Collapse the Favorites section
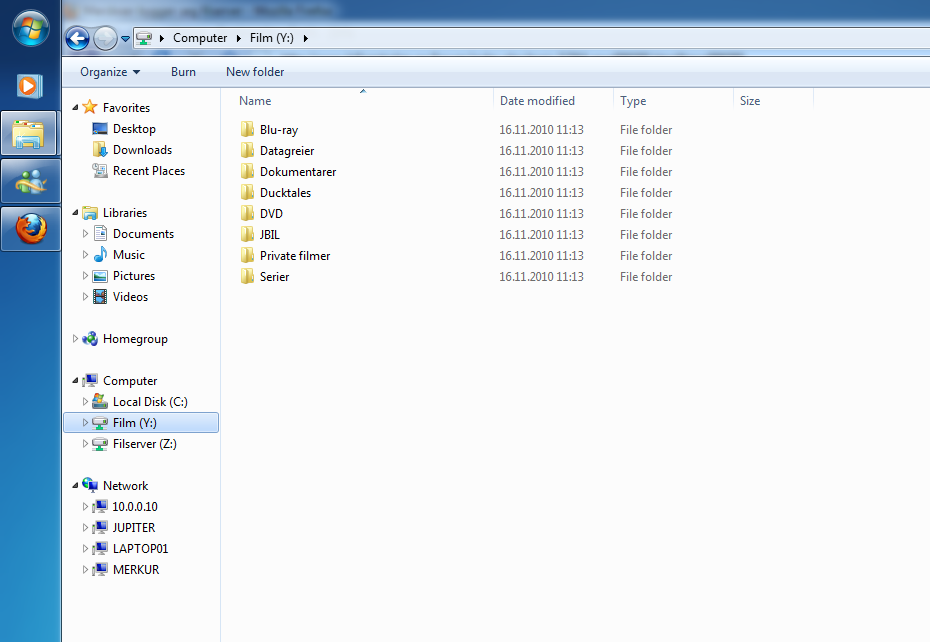The width and height of the screenshot is (930, 642). 75,107
